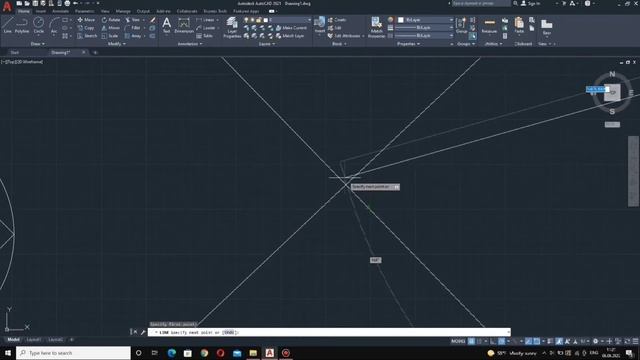Click the erase tool icon
640x360 pixels.
[153, 20]
